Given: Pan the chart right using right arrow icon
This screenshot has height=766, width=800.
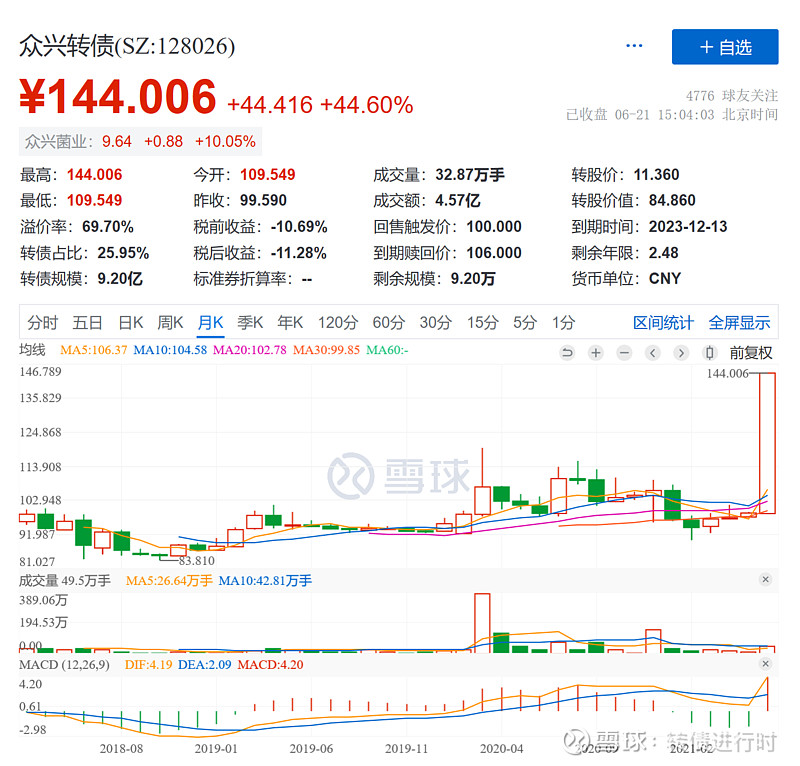Looking at the screenshot, I should pyautogui.click(x=682, y=353).
